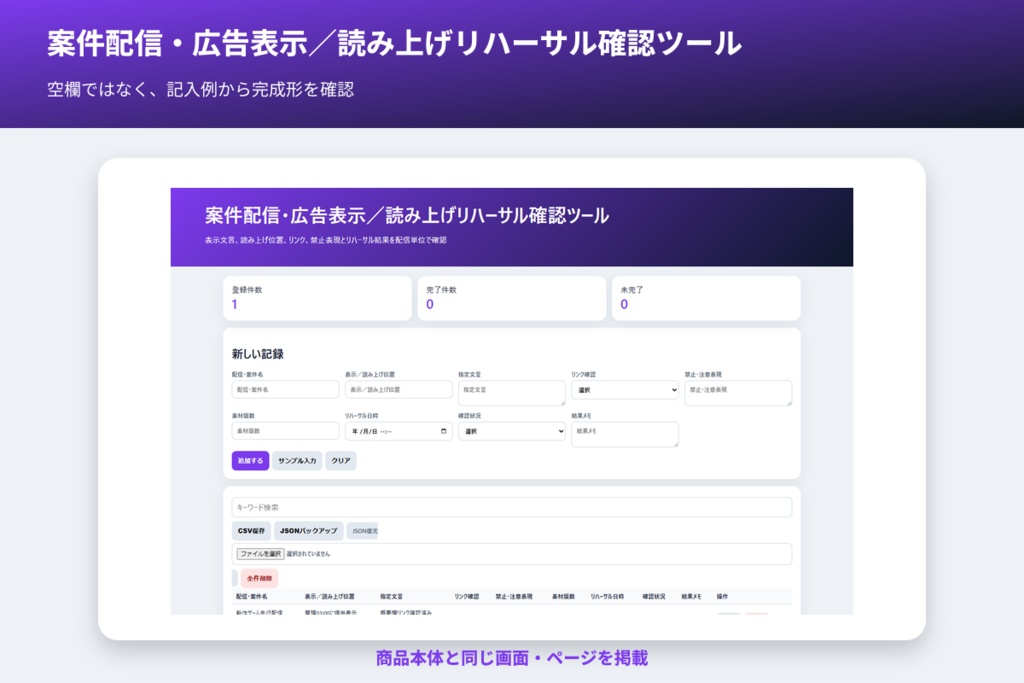Click the 新しい記録 section heading
The width and height of the screenshot is (1024, 683).
click(257, 354)
